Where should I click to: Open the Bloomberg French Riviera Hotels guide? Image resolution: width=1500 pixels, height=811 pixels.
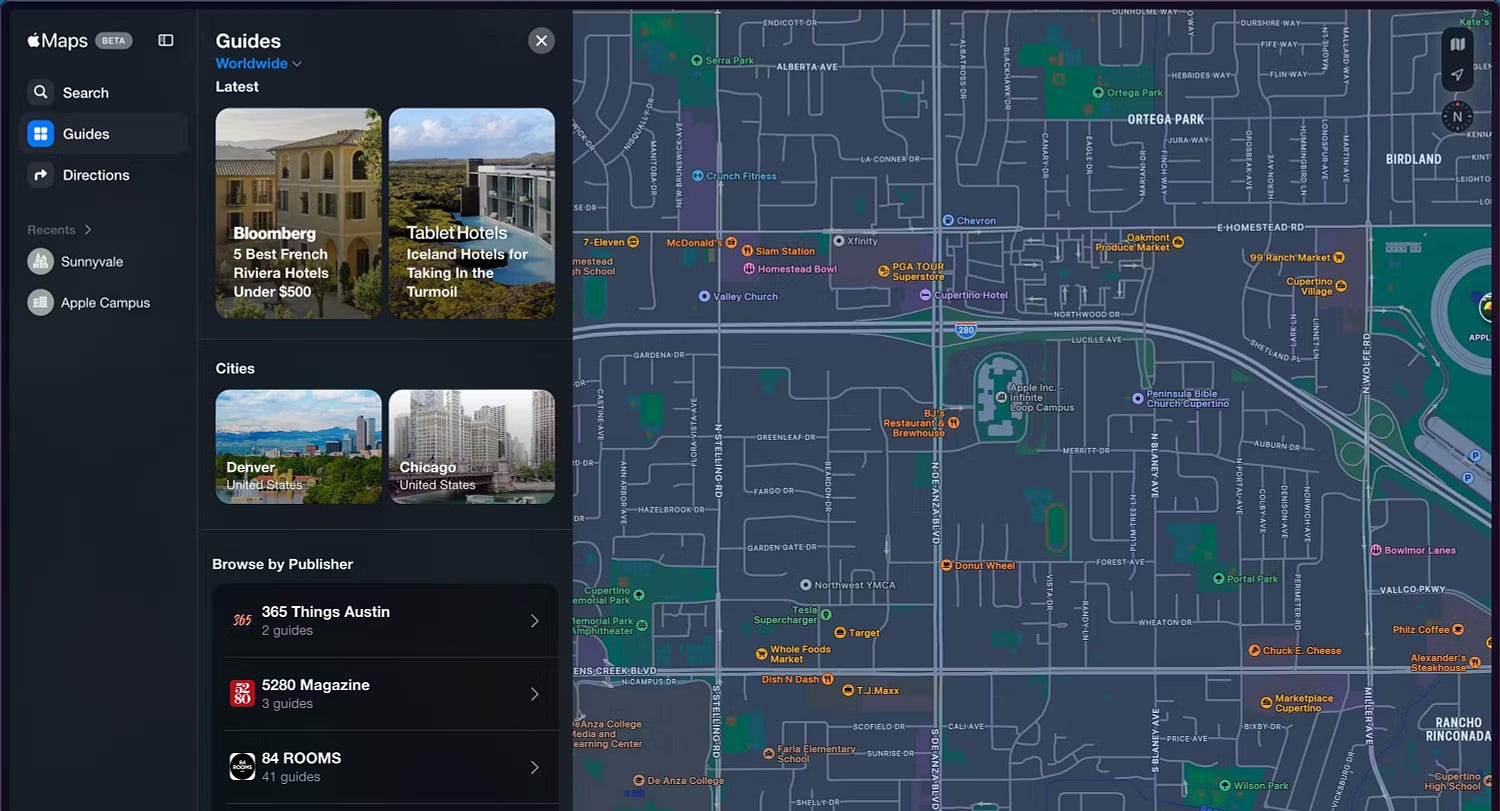point(298,213)
